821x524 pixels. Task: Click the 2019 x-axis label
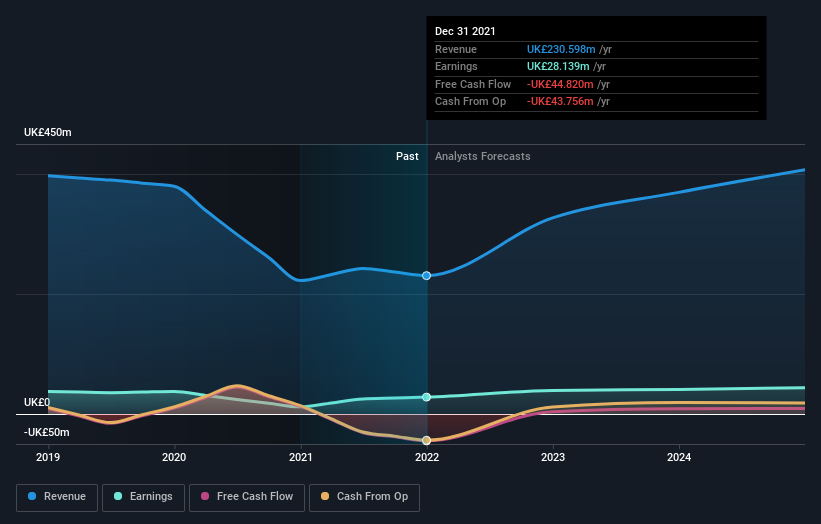coord(48,458)
